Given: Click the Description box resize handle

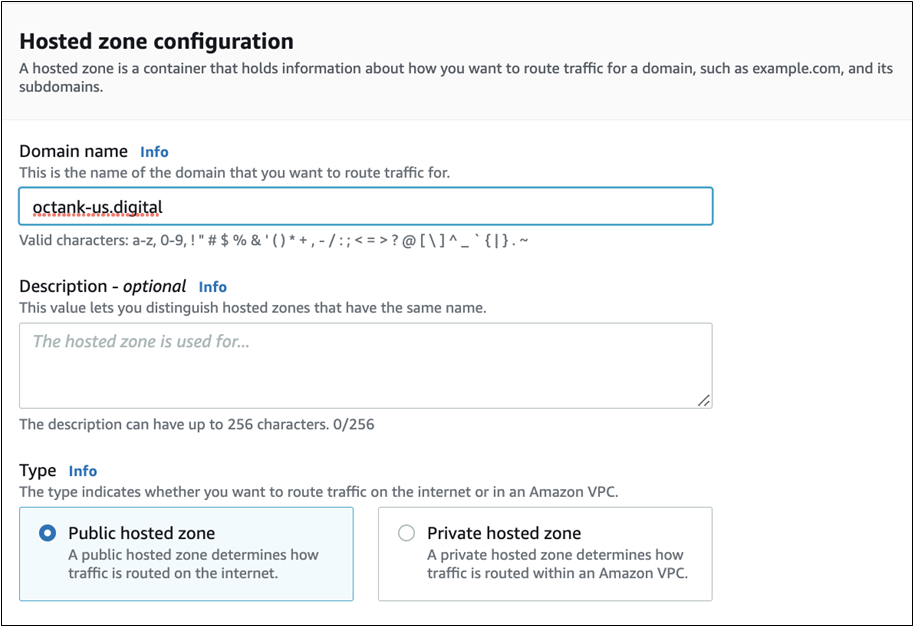Looking at the screenshot, I should click(x=704, y=400).
